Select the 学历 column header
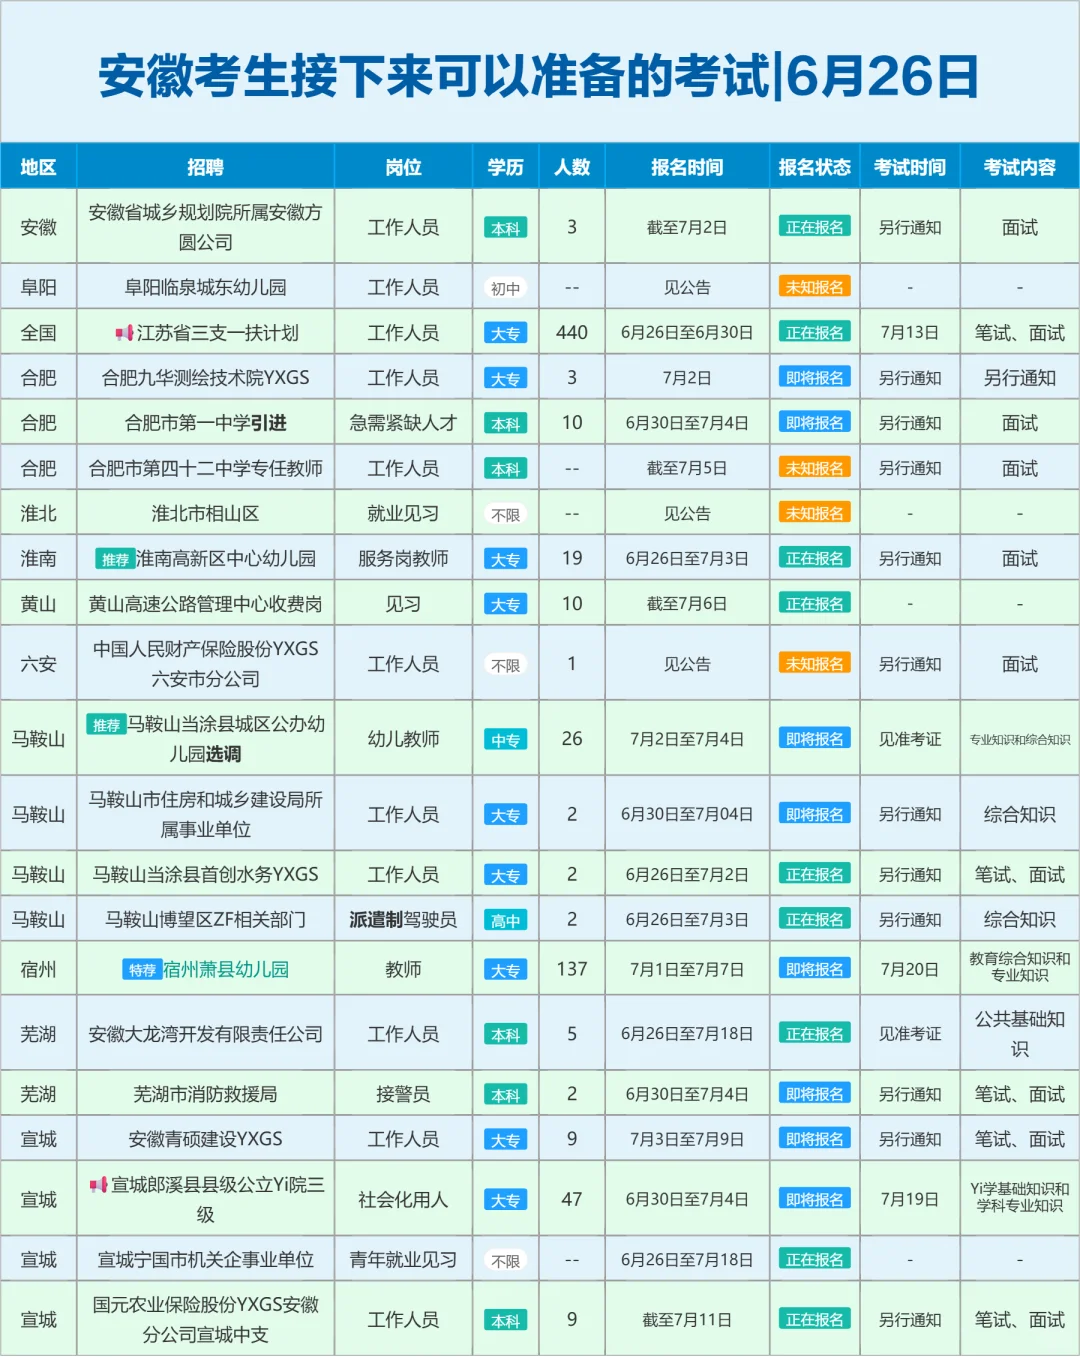This screenshot has width=1080, height=1357. 505,167
